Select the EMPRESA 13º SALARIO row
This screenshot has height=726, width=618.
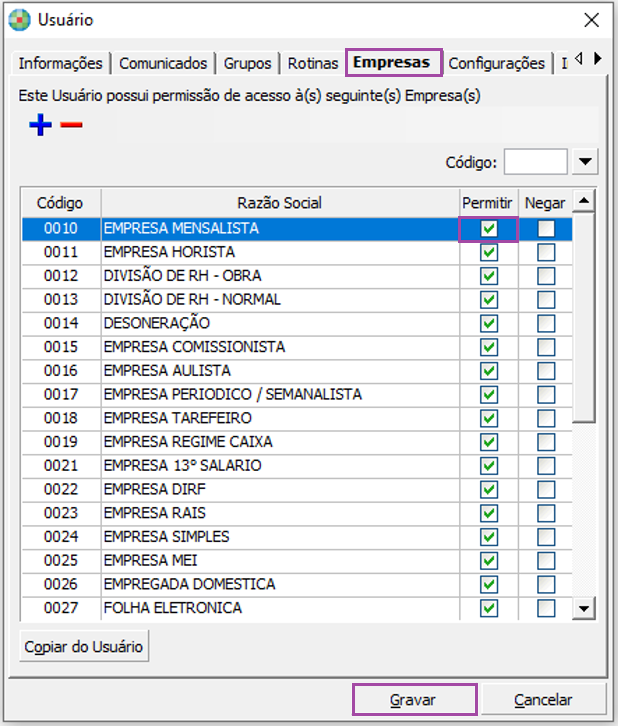click(297, 466)
